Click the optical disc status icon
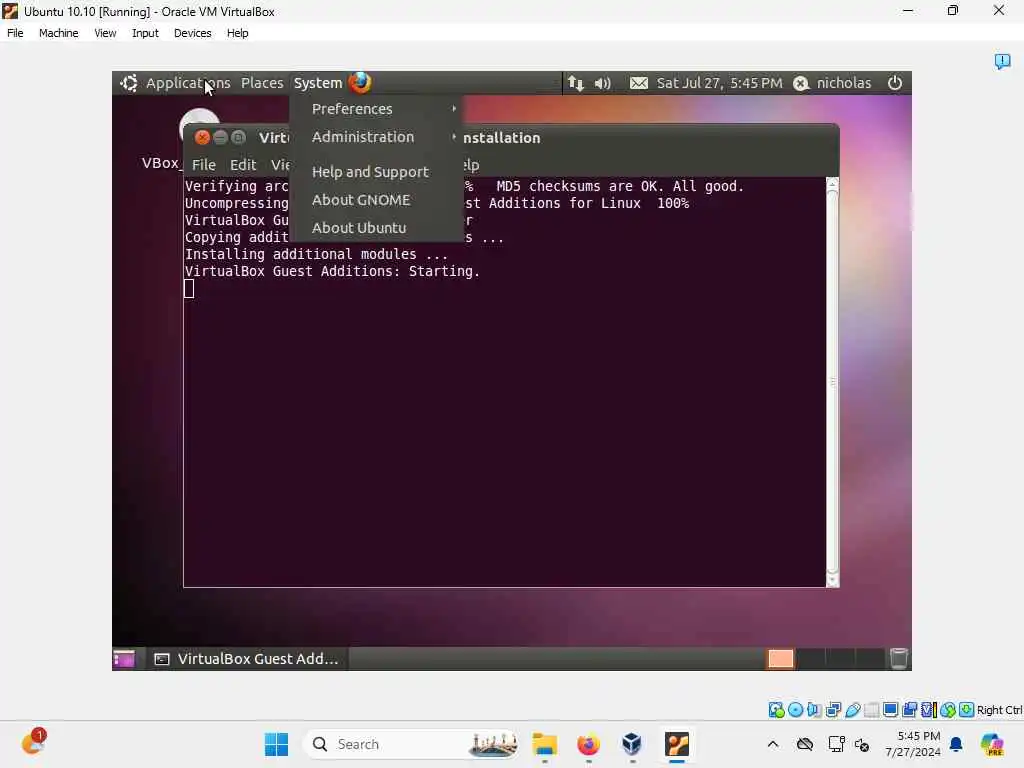The height and width of the screenshot is (768, 1024). [x=795, y=710]
